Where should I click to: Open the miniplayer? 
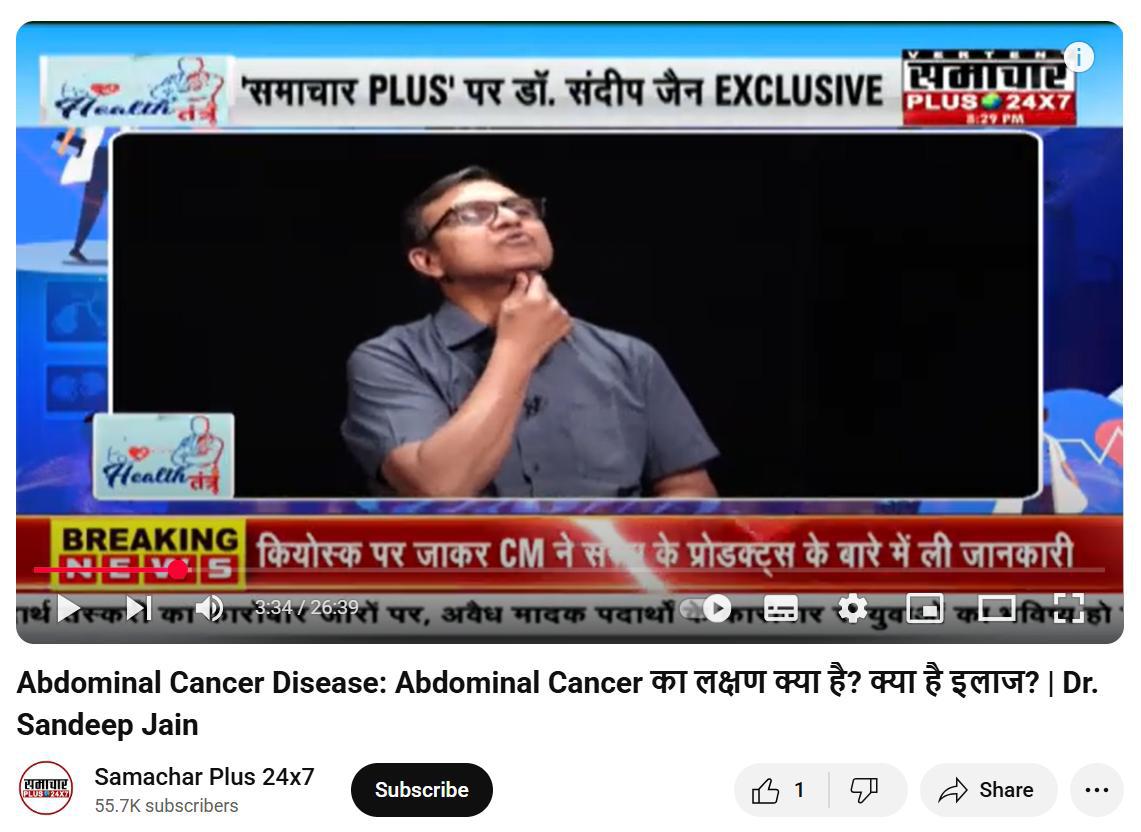point(924,609)
